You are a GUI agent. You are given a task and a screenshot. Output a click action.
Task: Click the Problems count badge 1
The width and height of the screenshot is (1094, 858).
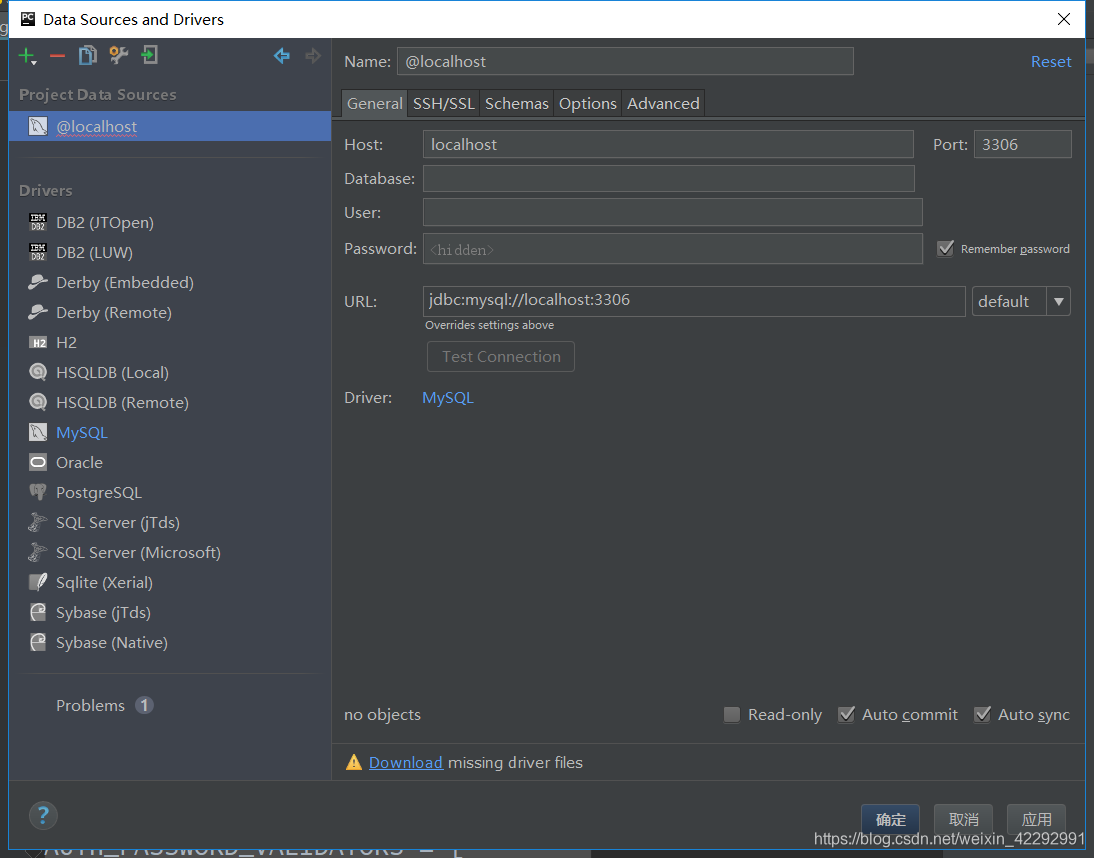point(144,705)
